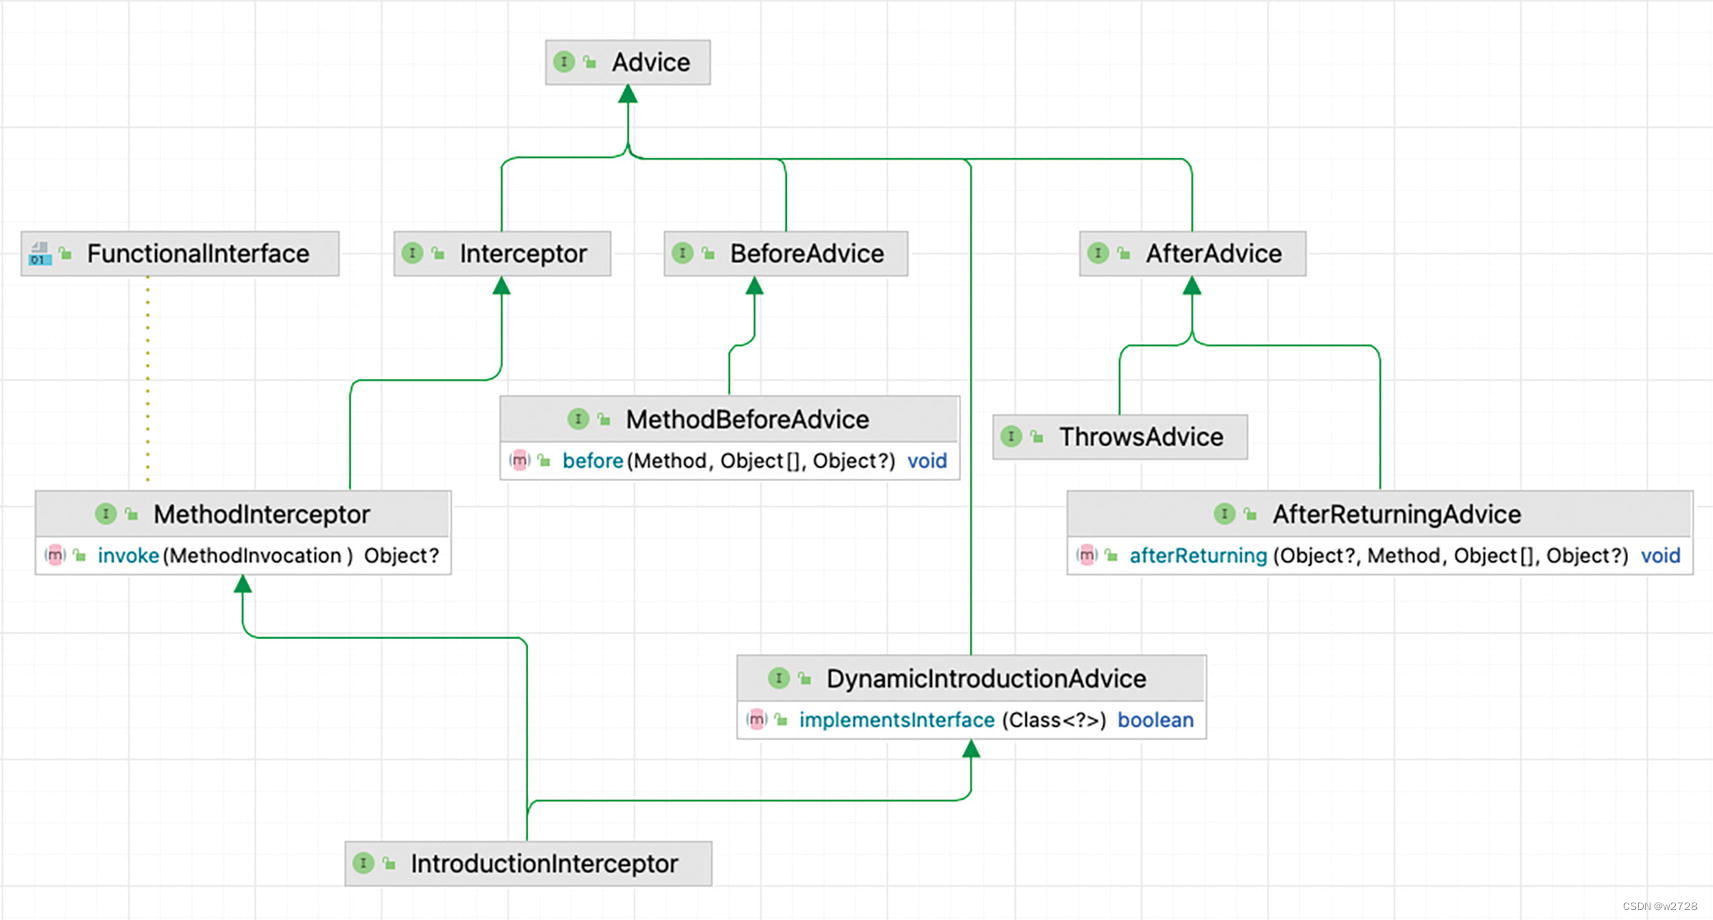
Task: Click the interface icon on IntroductionInterceptor
Action: pos(363,863)
